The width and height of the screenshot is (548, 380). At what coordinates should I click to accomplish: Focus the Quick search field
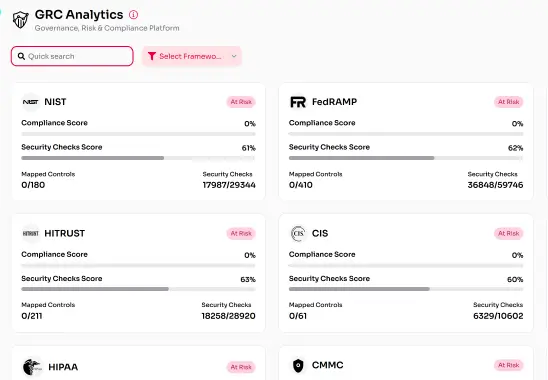click(x=72, y=56)
